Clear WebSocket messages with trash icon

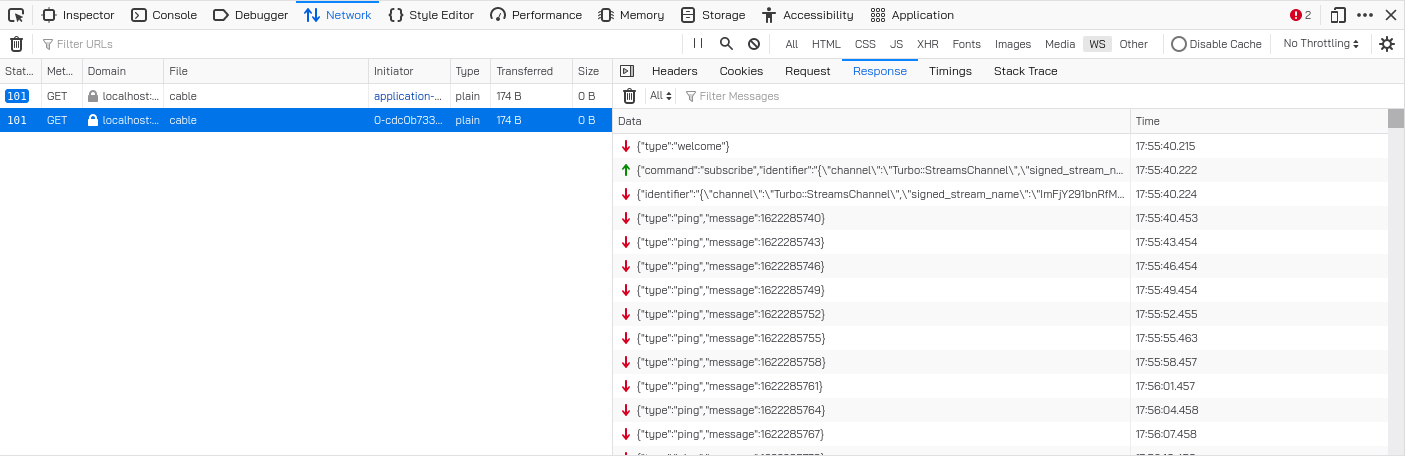pyautogui.click(x=629, y=96)
